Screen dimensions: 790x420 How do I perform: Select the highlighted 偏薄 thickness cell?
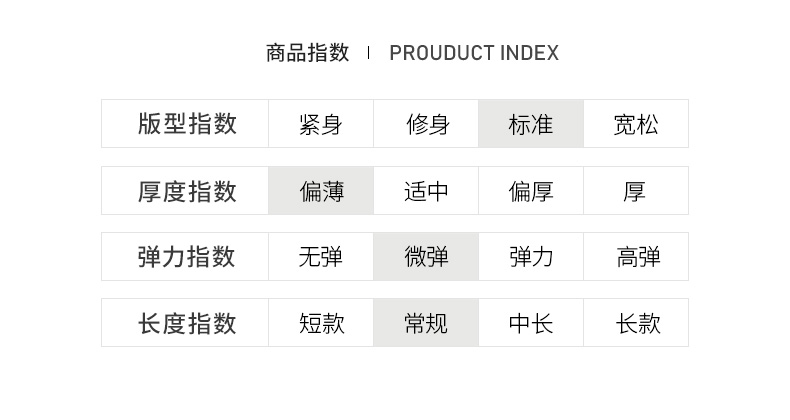click(320, 191)
